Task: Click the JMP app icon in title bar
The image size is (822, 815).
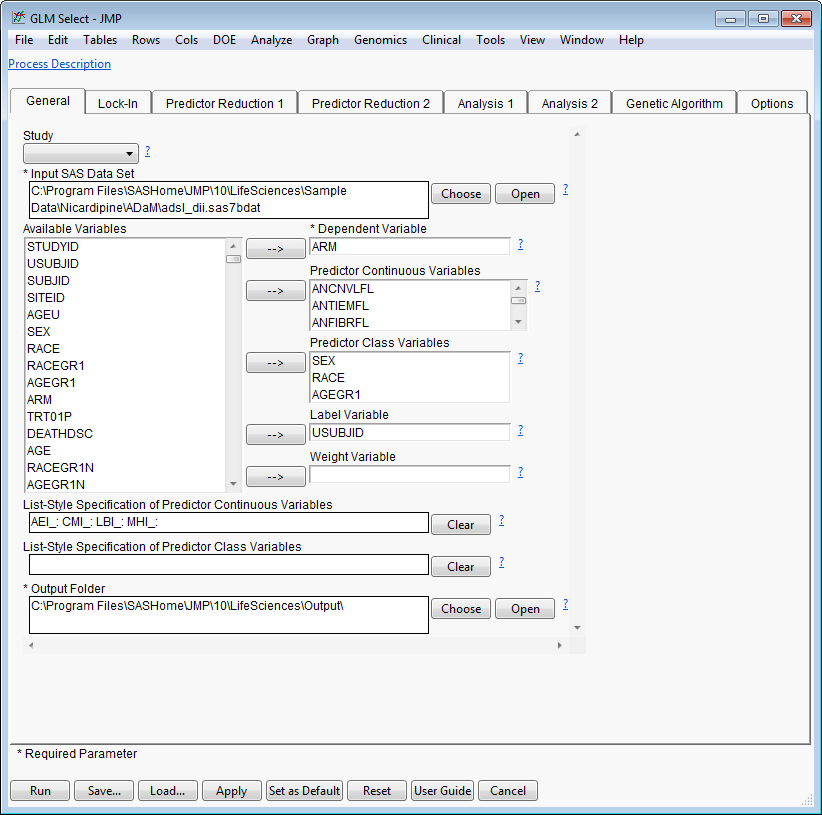Action: tap(18, 18)
